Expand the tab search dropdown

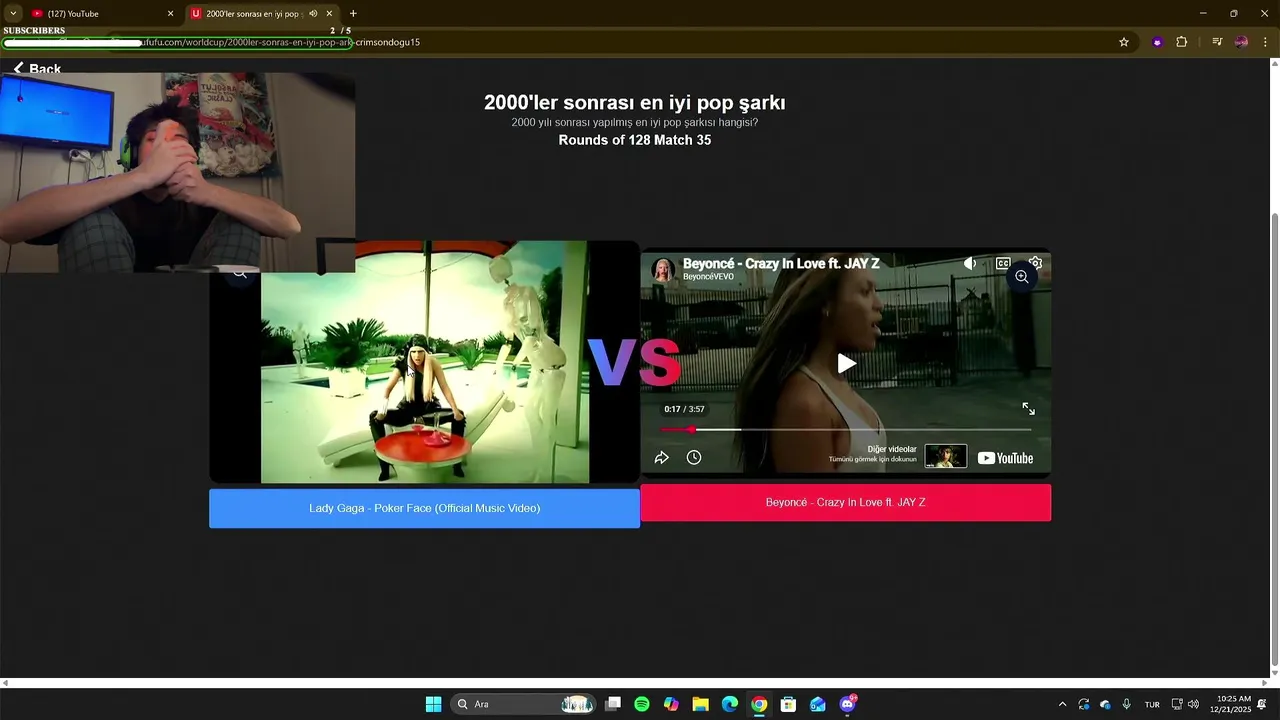click(x=13, y=14)
